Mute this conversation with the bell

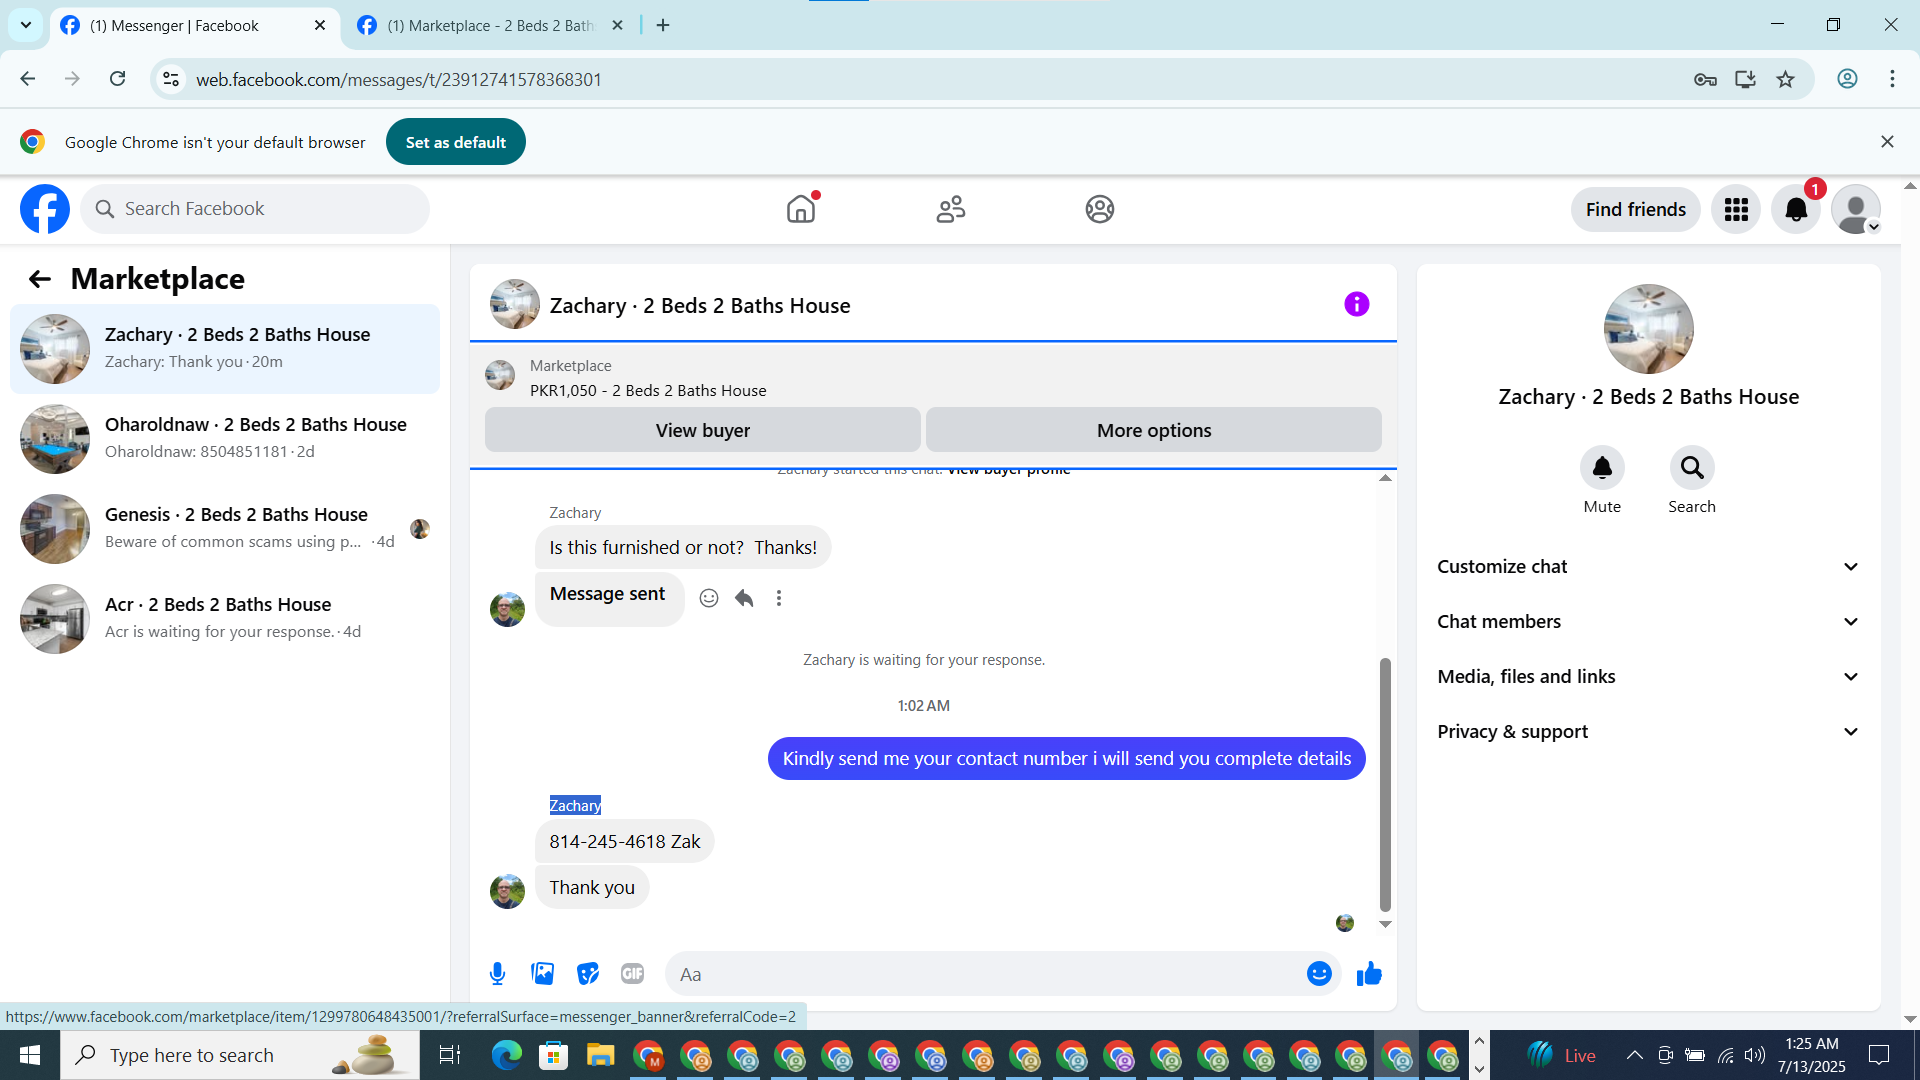pyautogui.click(x=1602, y=468)
